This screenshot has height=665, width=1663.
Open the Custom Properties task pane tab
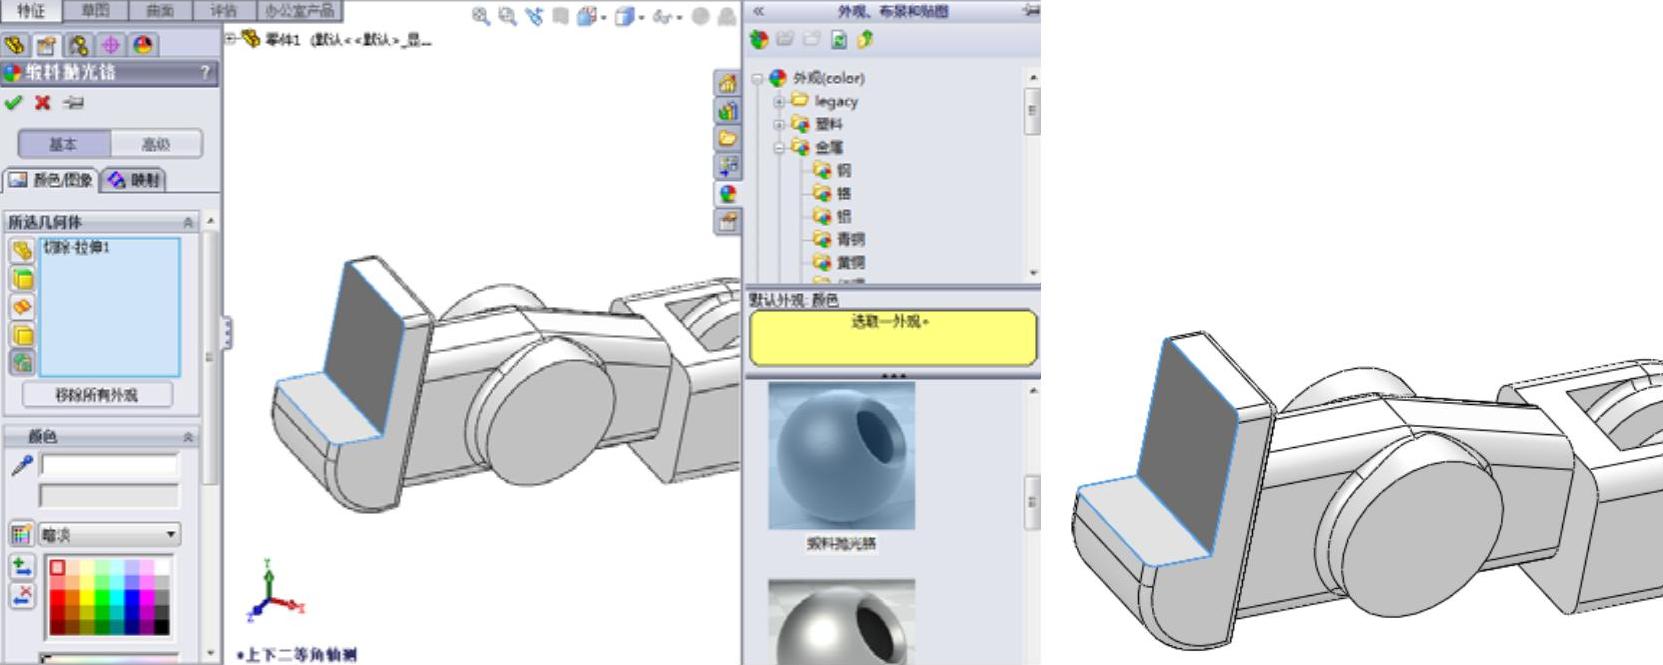point(728,221)
